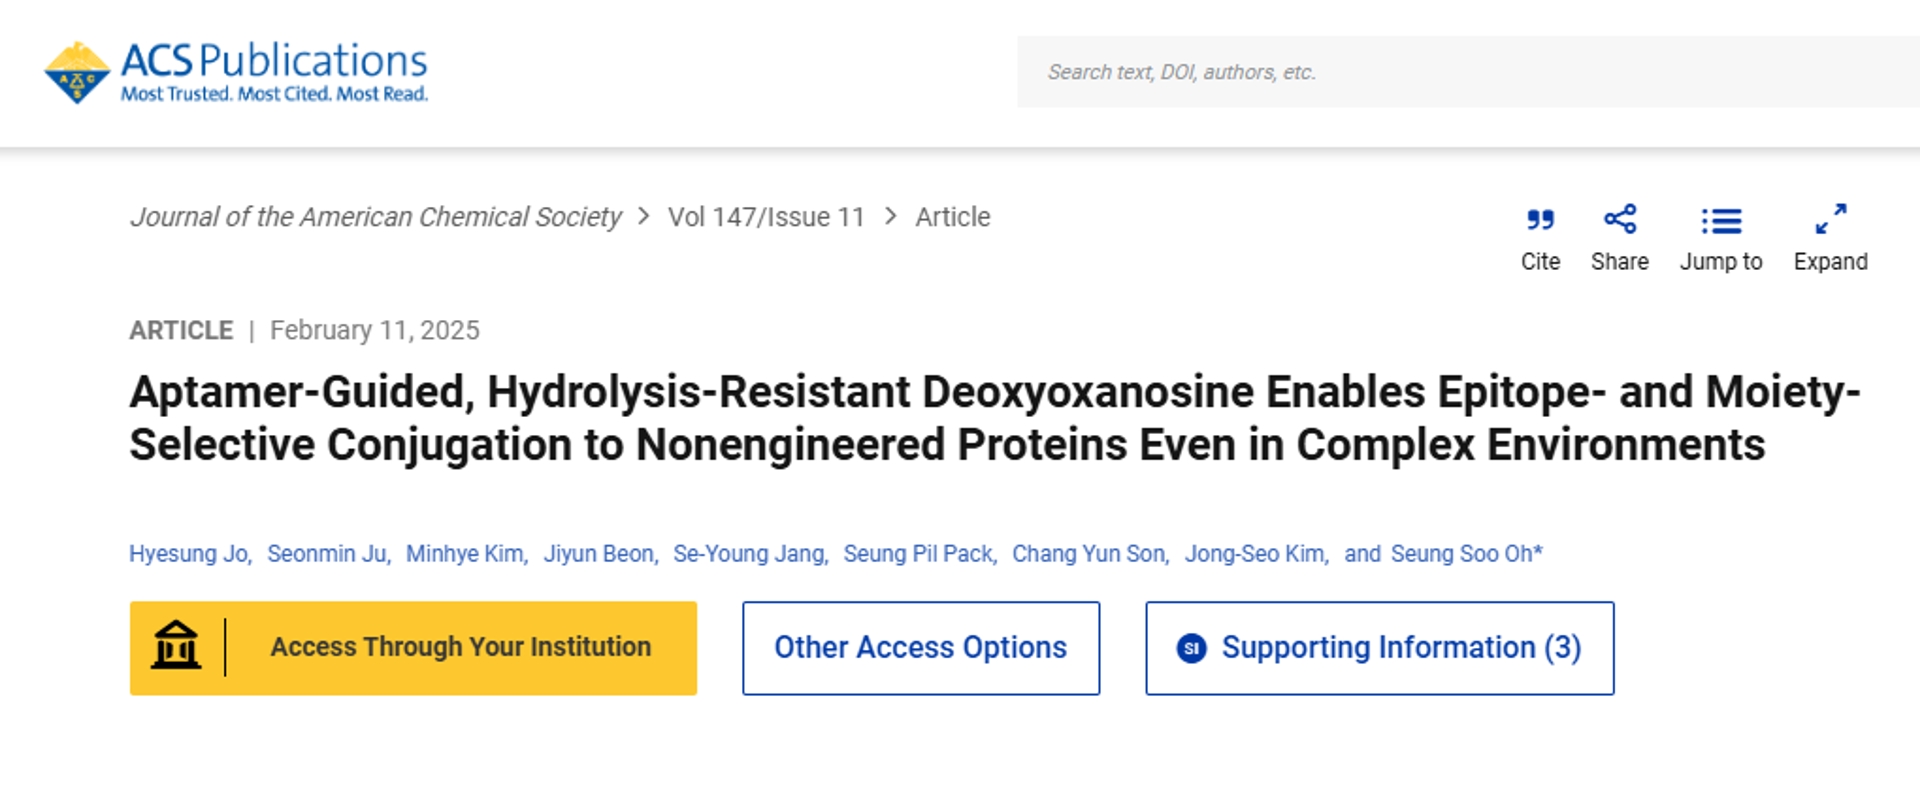This screenshot has height=811, width=1920.
Task: Open Supporting Information (3) button
Action: [1380, 648]
